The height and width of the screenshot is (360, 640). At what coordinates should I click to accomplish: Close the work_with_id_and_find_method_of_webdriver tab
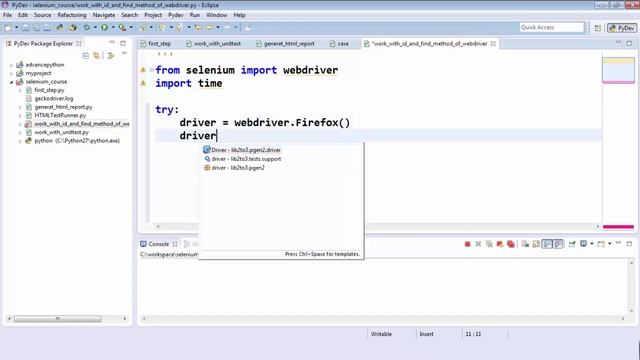click(493, 43)
